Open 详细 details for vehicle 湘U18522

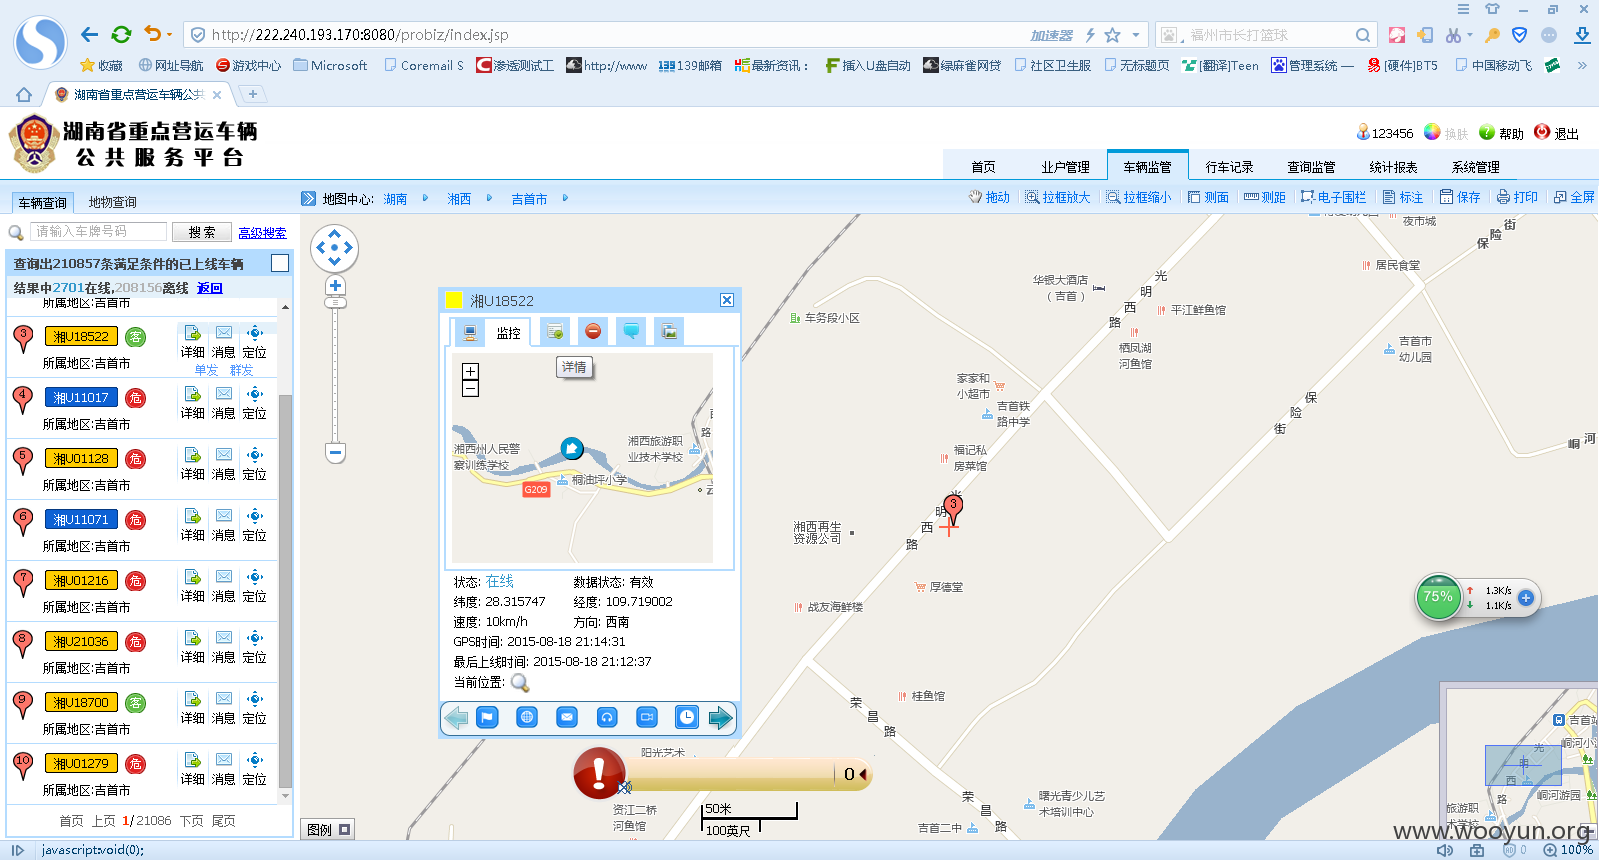193,341
